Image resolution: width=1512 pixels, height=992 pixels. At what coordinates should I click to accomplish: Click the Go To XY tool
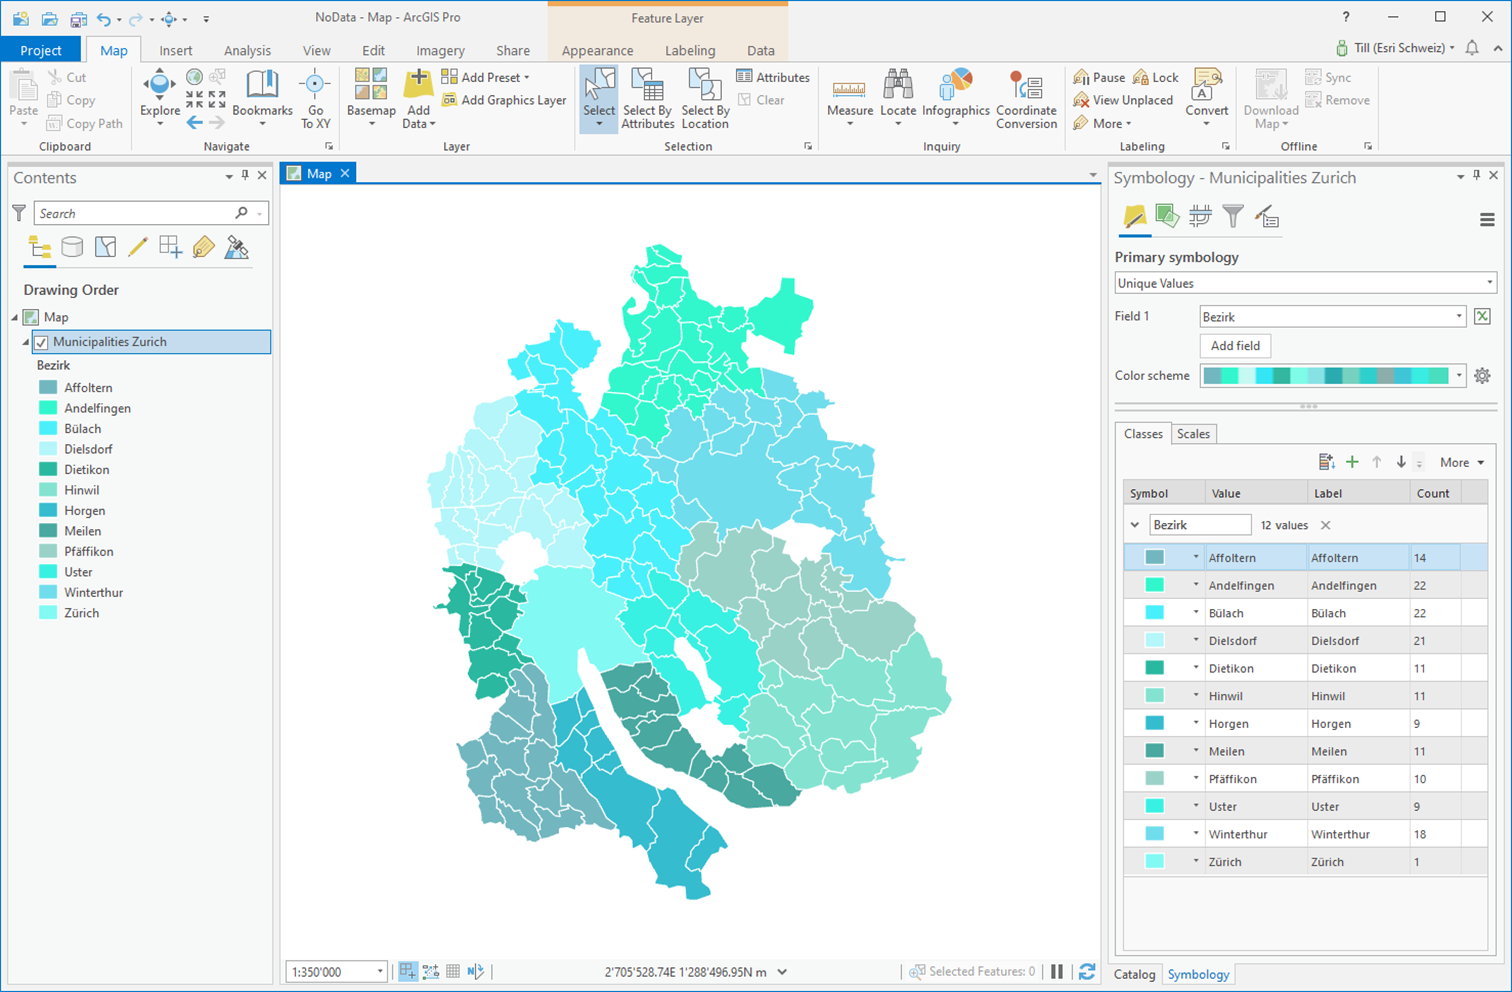[x=315, y=98]
